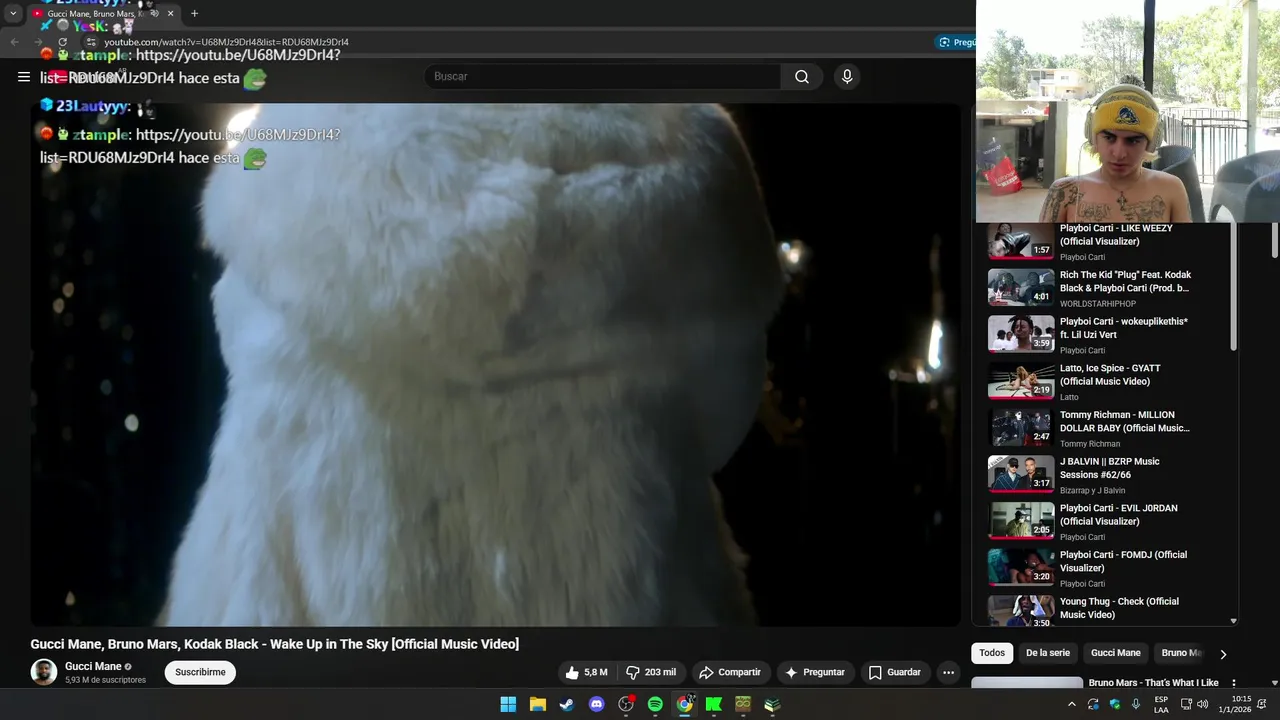
Task: Dislike the video (203 mil)
Action: click(651, 673)
